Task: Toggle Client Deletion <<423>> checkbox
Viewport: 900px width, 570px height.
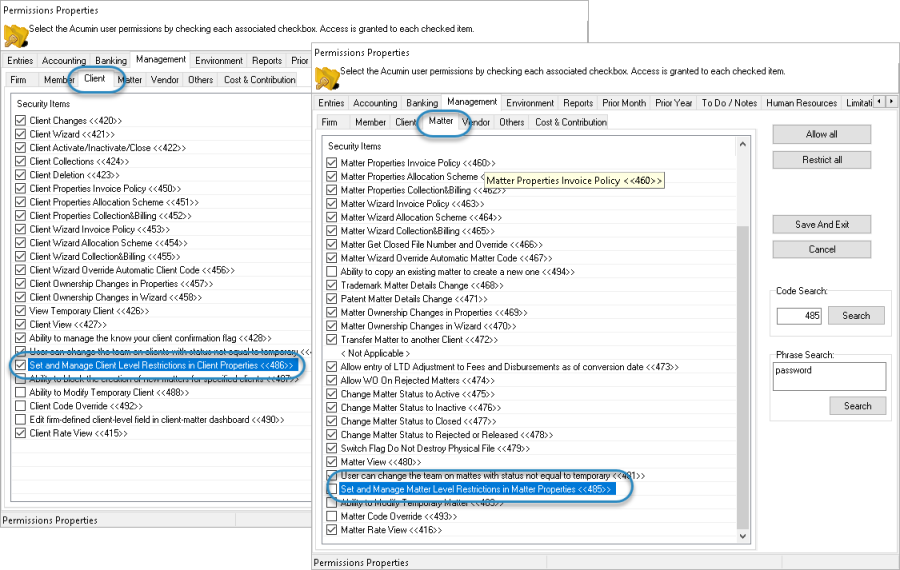Action: [x=20, y=175]
